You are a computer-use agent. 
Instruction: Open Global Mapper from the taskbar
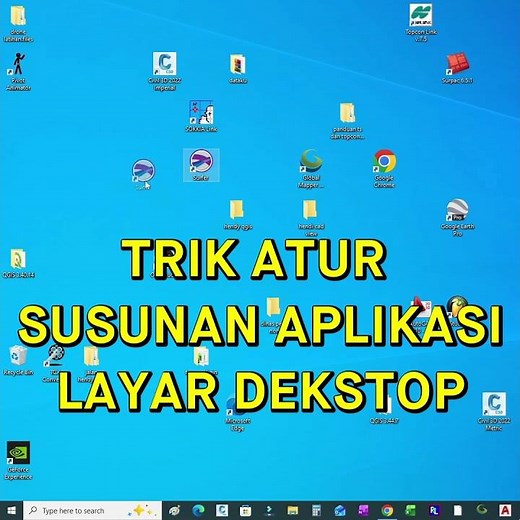481,510
